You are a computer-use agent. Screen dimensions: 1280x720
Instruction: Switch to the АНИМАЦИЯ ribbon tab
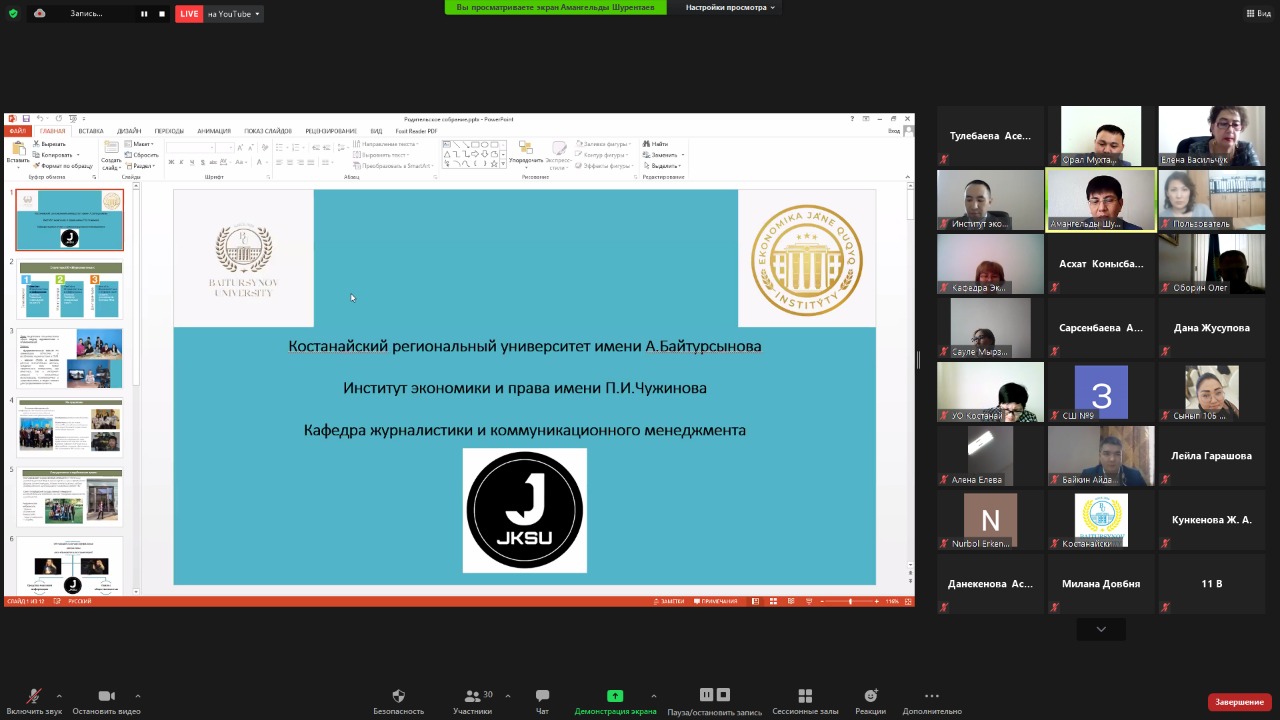click(214, 131)
